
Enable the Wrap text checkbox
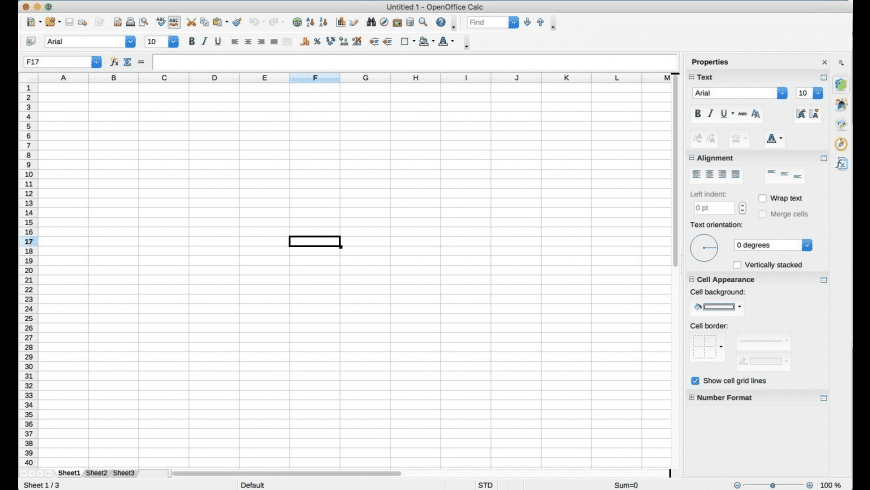tap(762, 198)
